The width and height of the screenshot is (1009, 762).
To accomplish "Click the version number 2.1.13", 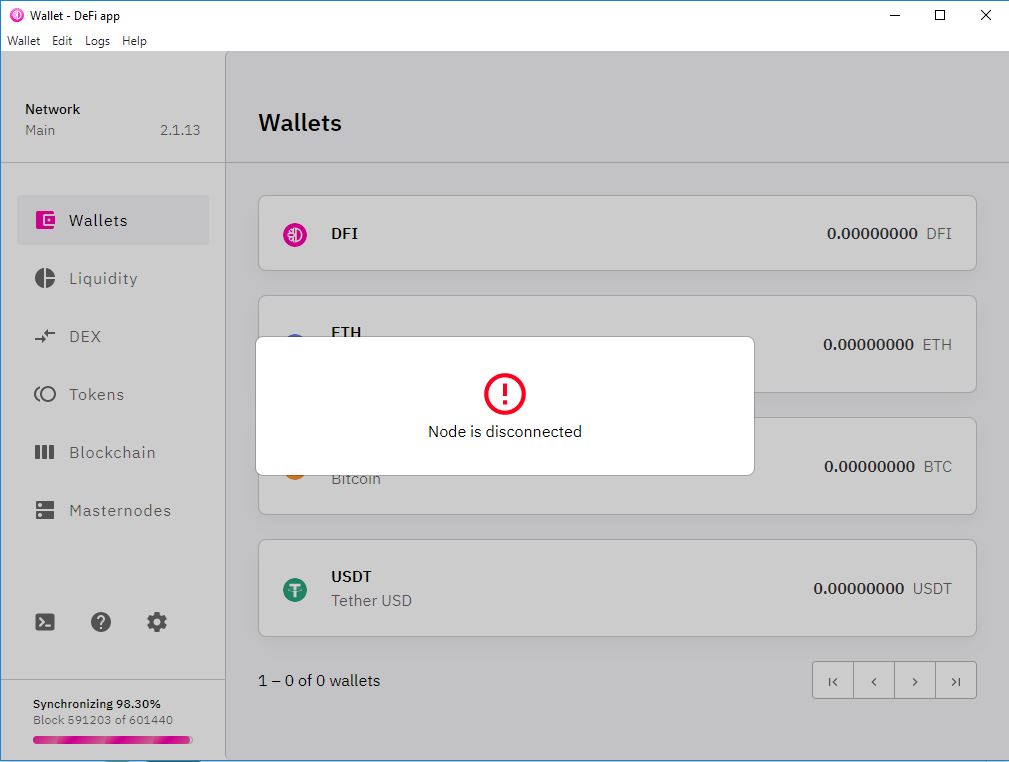I will [180, 130].
